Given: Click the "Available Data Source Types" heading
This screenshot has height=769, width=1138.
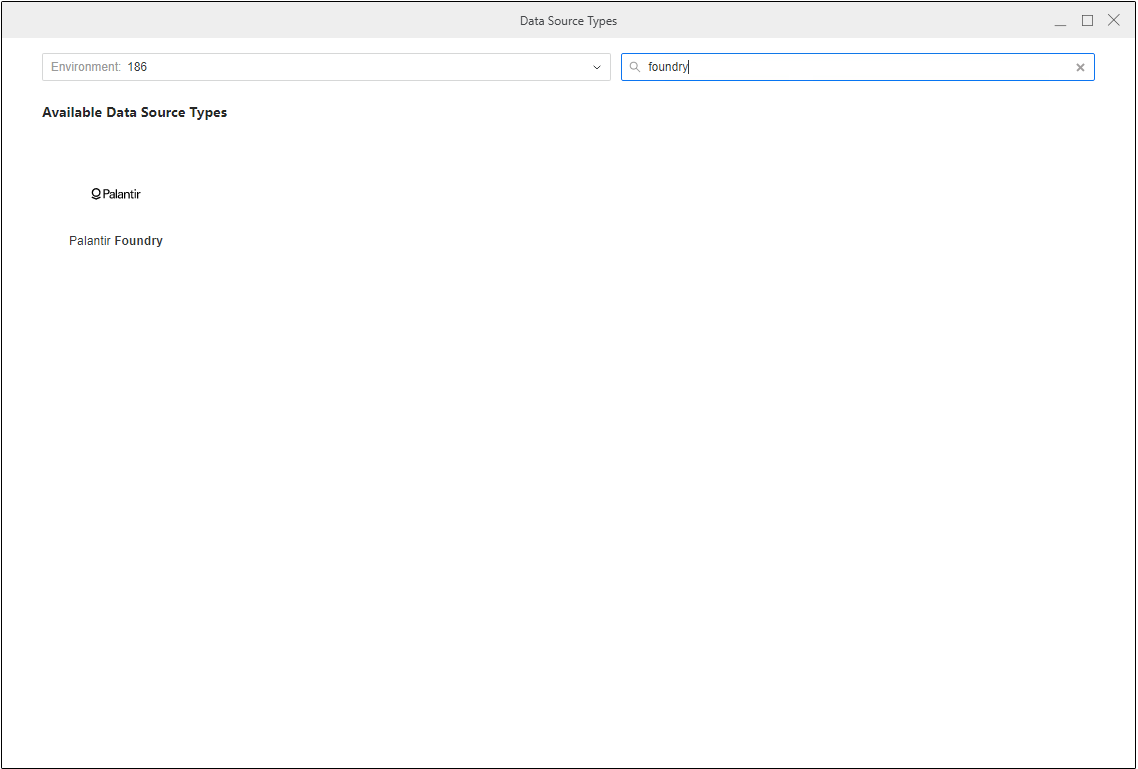Looking at the screenshot, I should (x=134, y=112).
